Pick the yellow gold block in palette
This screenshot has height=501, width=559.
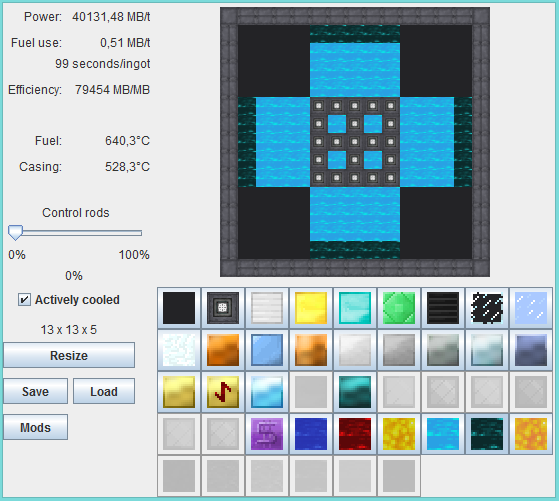(311, 308)
